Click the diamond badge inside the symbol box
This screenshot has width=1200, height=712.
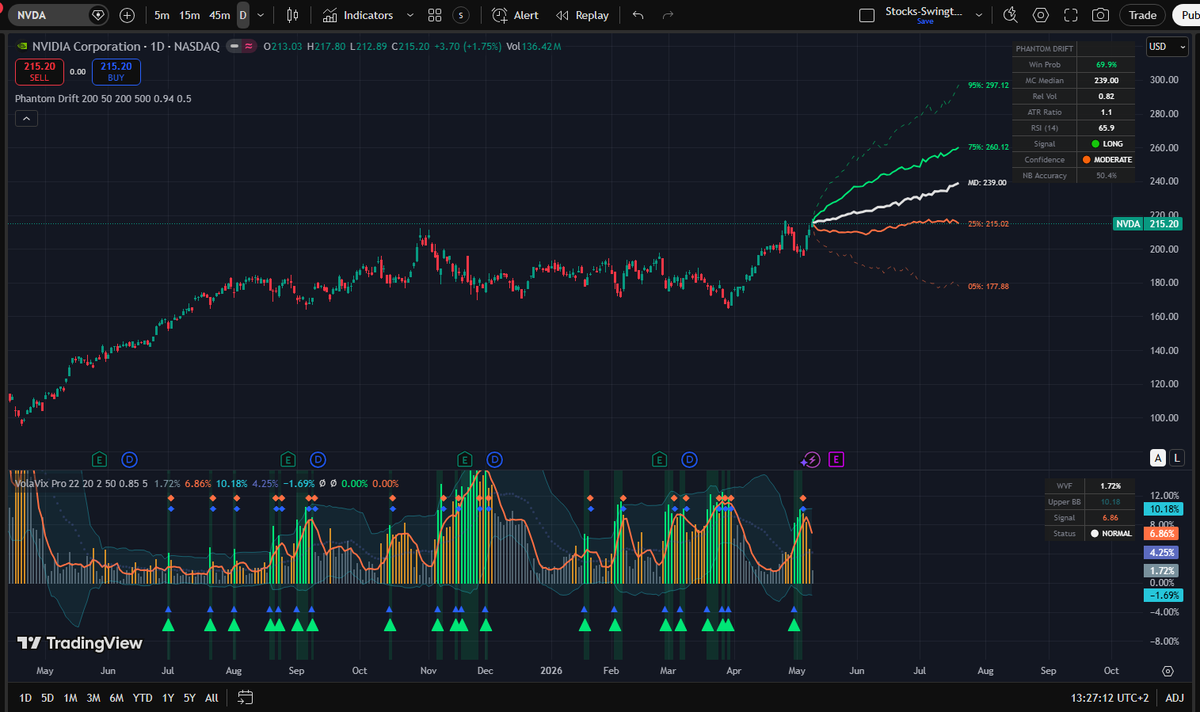coord(97,15)
